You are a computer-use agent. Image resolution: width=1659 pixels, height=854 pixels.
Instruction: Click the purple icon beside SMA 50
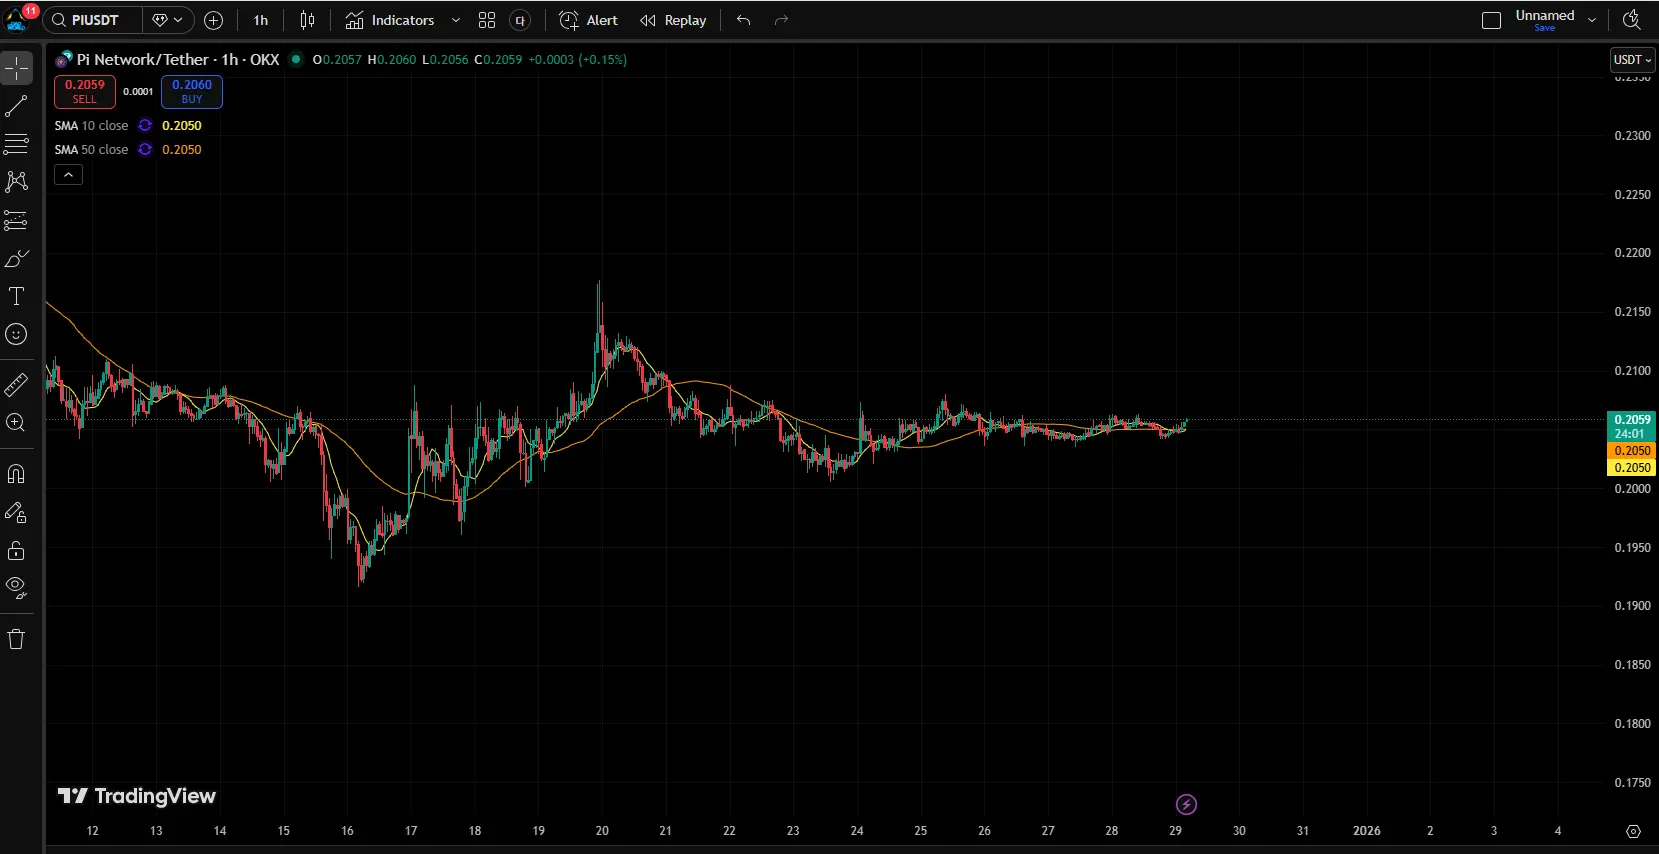(145, 149)
